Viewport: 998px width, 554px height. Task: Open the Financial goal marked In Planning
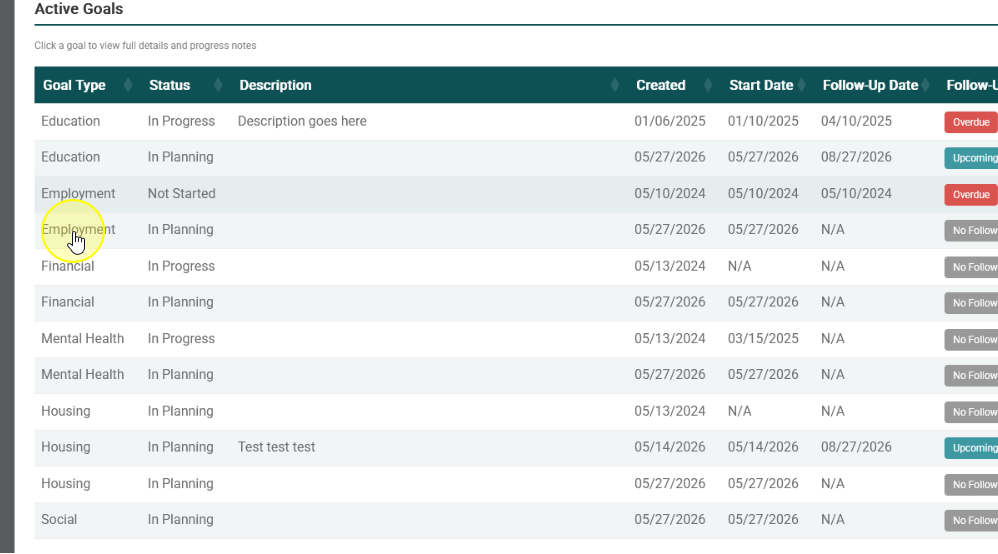pyautogui.click(x=516, y=303)
